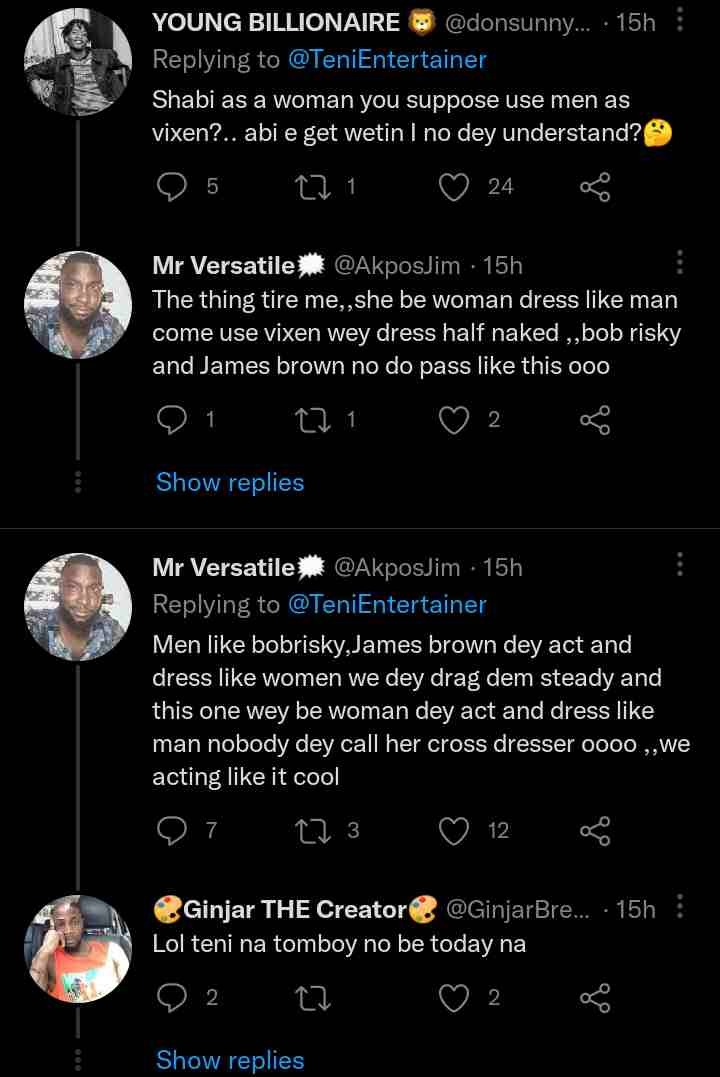
Task: Like Mr Versatile's tweet with 2 likes
Action: (x=455, y=421)
